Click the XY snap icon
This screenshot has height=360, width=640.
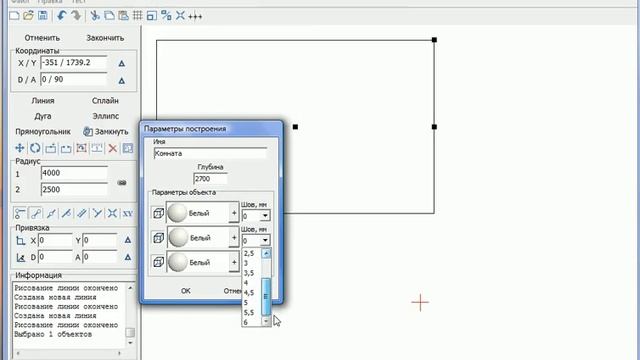[128, 213]
